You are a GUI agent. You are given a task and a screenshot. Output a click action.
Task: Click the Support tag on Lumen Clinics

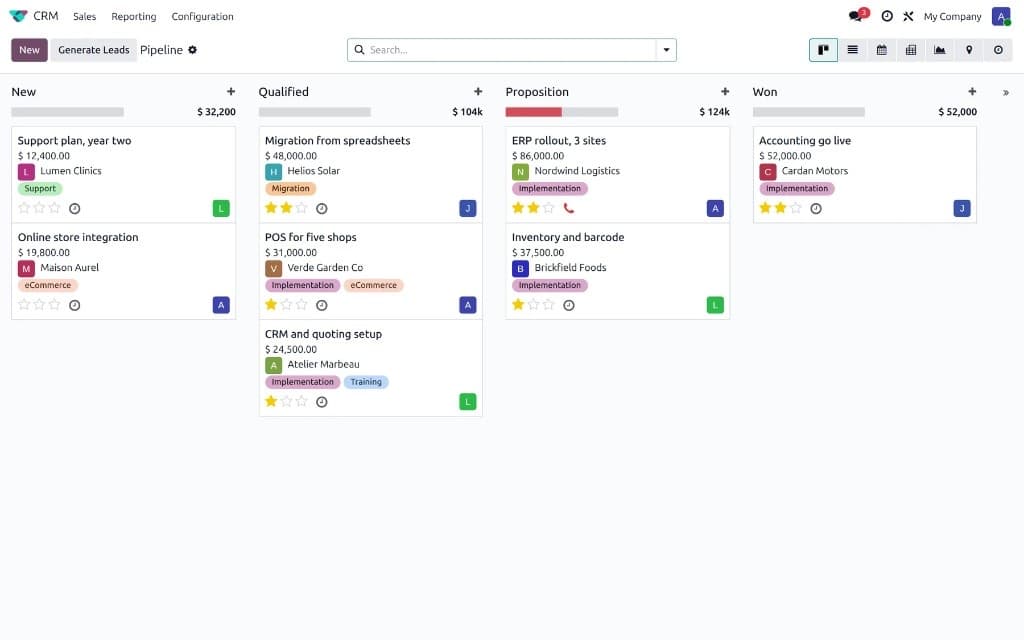[40, 188]
